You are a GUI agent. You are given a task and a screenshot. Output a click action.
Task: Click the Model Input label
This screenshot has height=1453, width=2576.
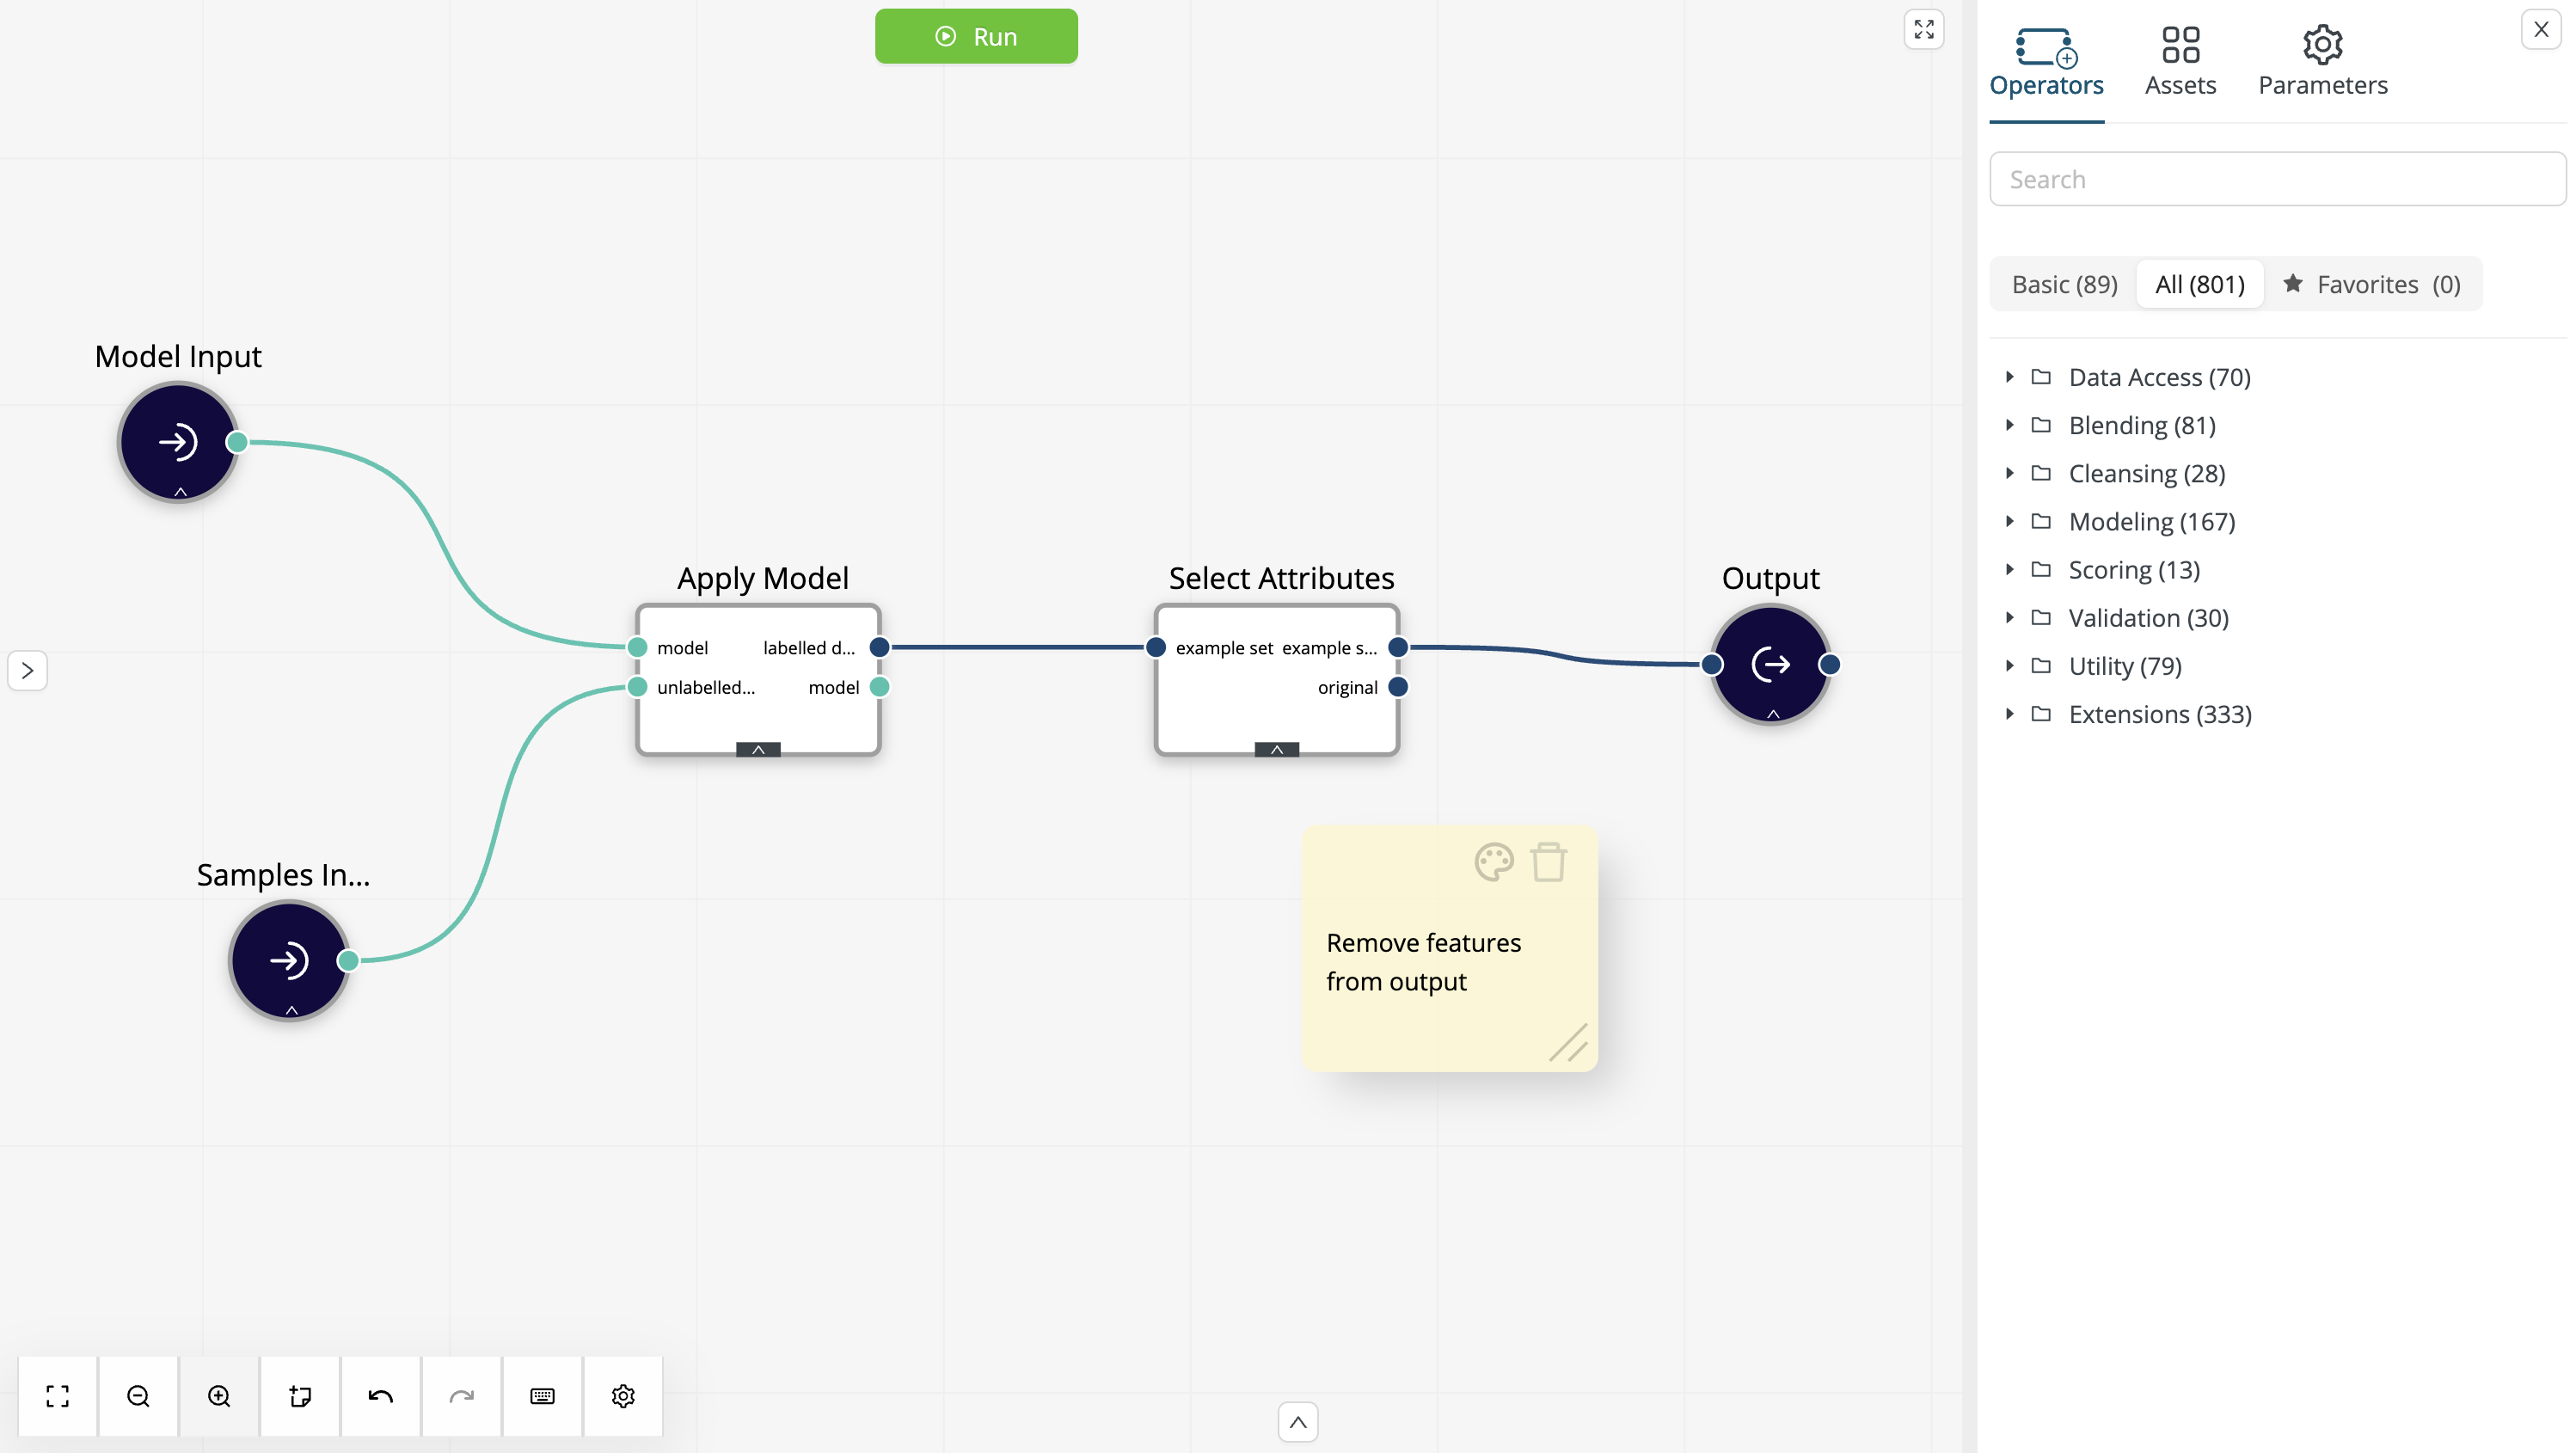178,356
